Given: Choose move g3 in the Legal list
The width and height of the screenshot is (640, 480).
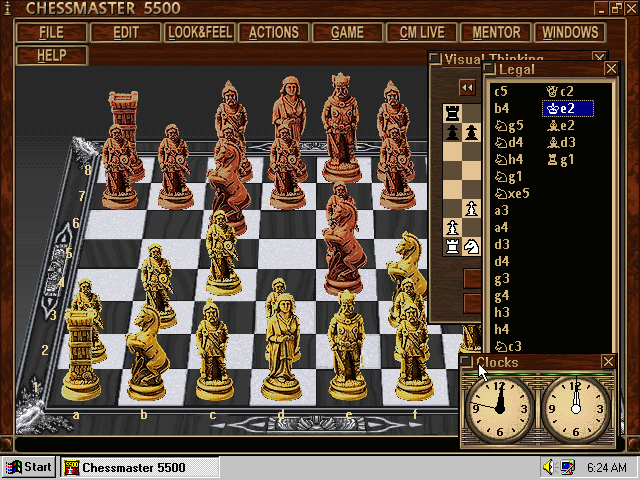Looking at the screenshot, I should [502, 279].
